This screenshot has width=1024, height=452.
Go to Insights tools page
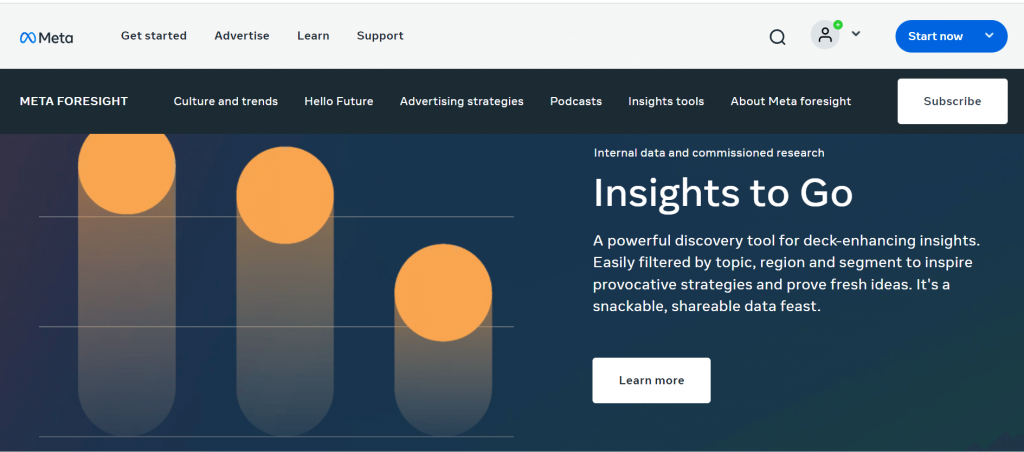[666, 101]
